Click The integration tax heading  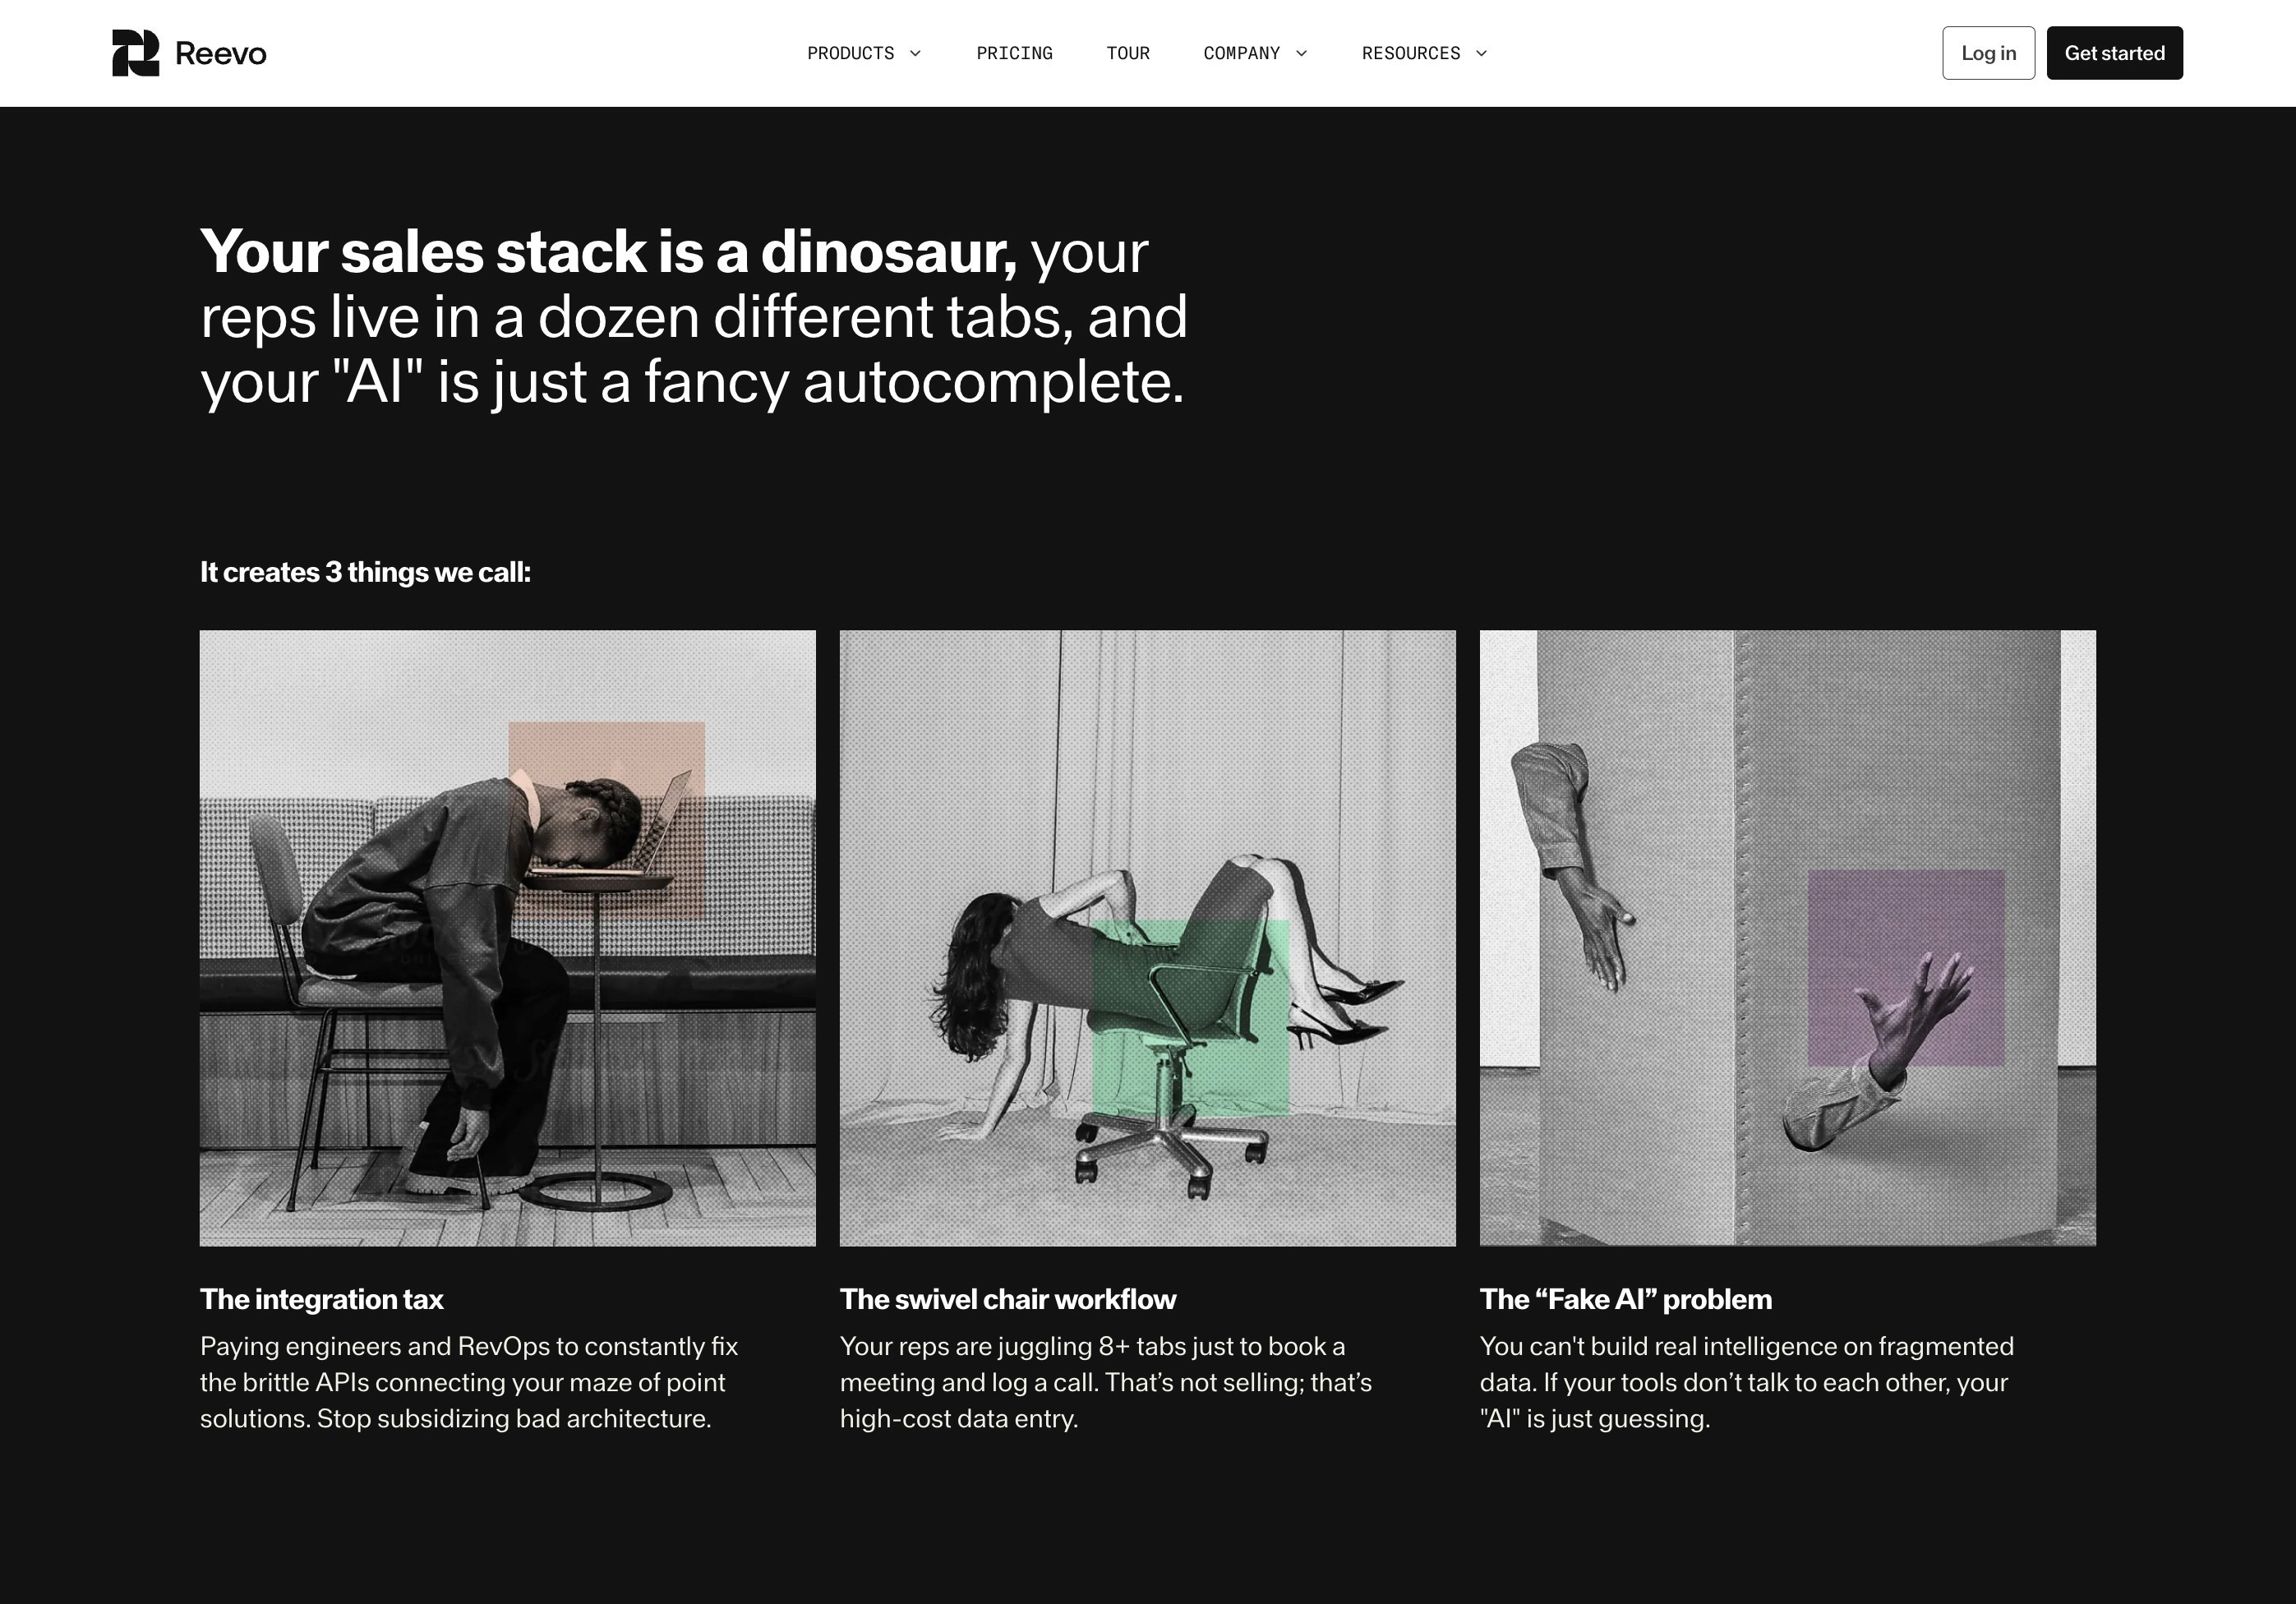(321, 1299)
